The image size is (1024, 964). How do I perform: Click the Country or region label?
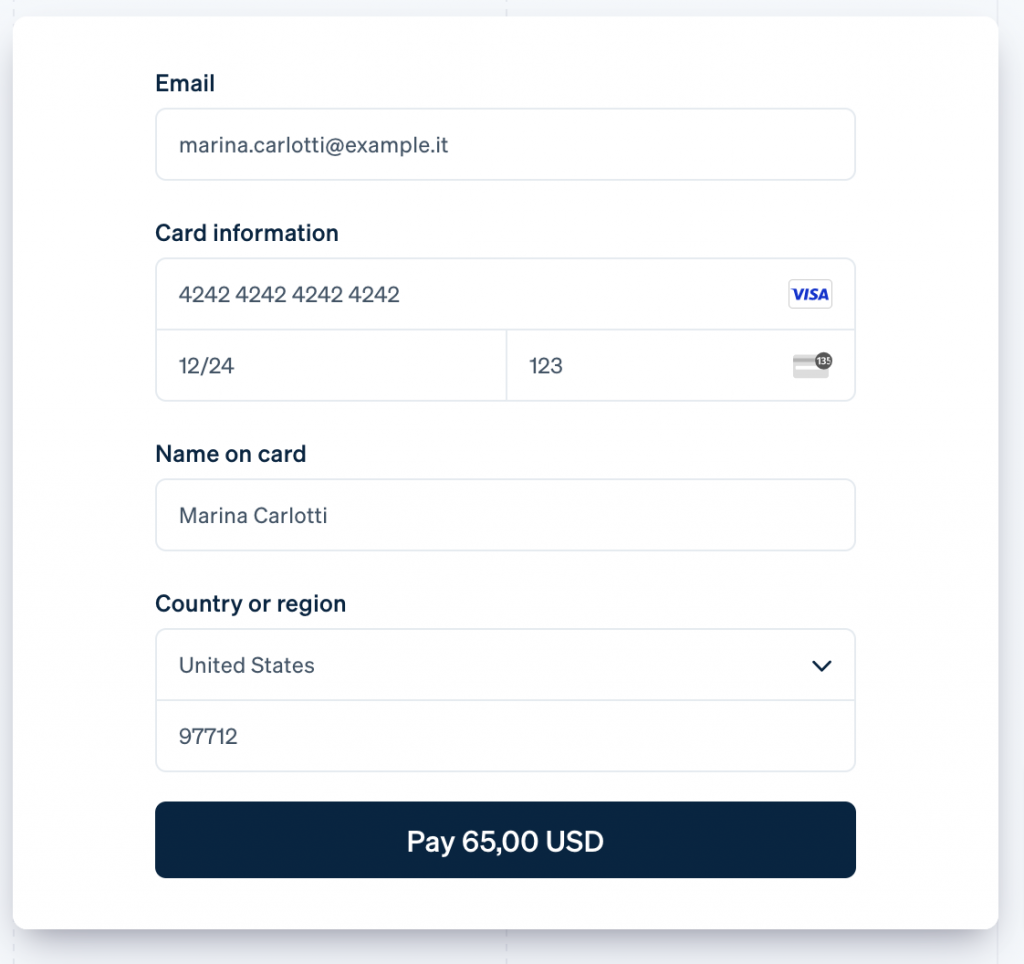251,603
